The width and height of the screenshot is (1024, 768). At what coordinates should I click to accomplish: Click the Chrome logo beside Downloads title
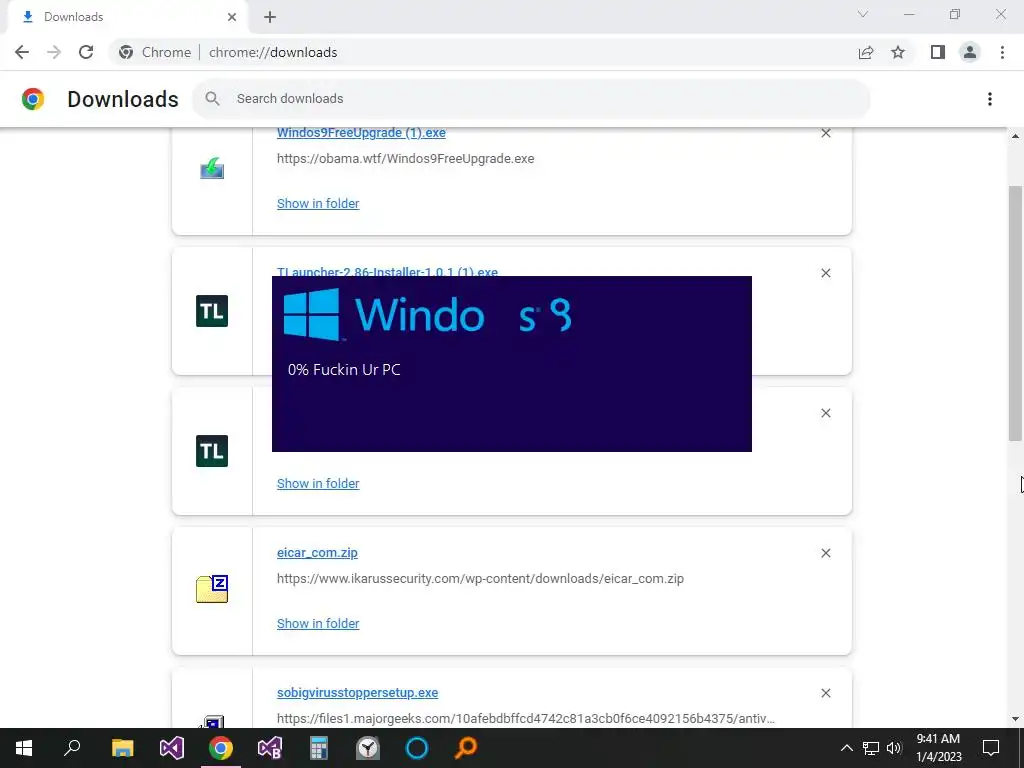[33, 99]
